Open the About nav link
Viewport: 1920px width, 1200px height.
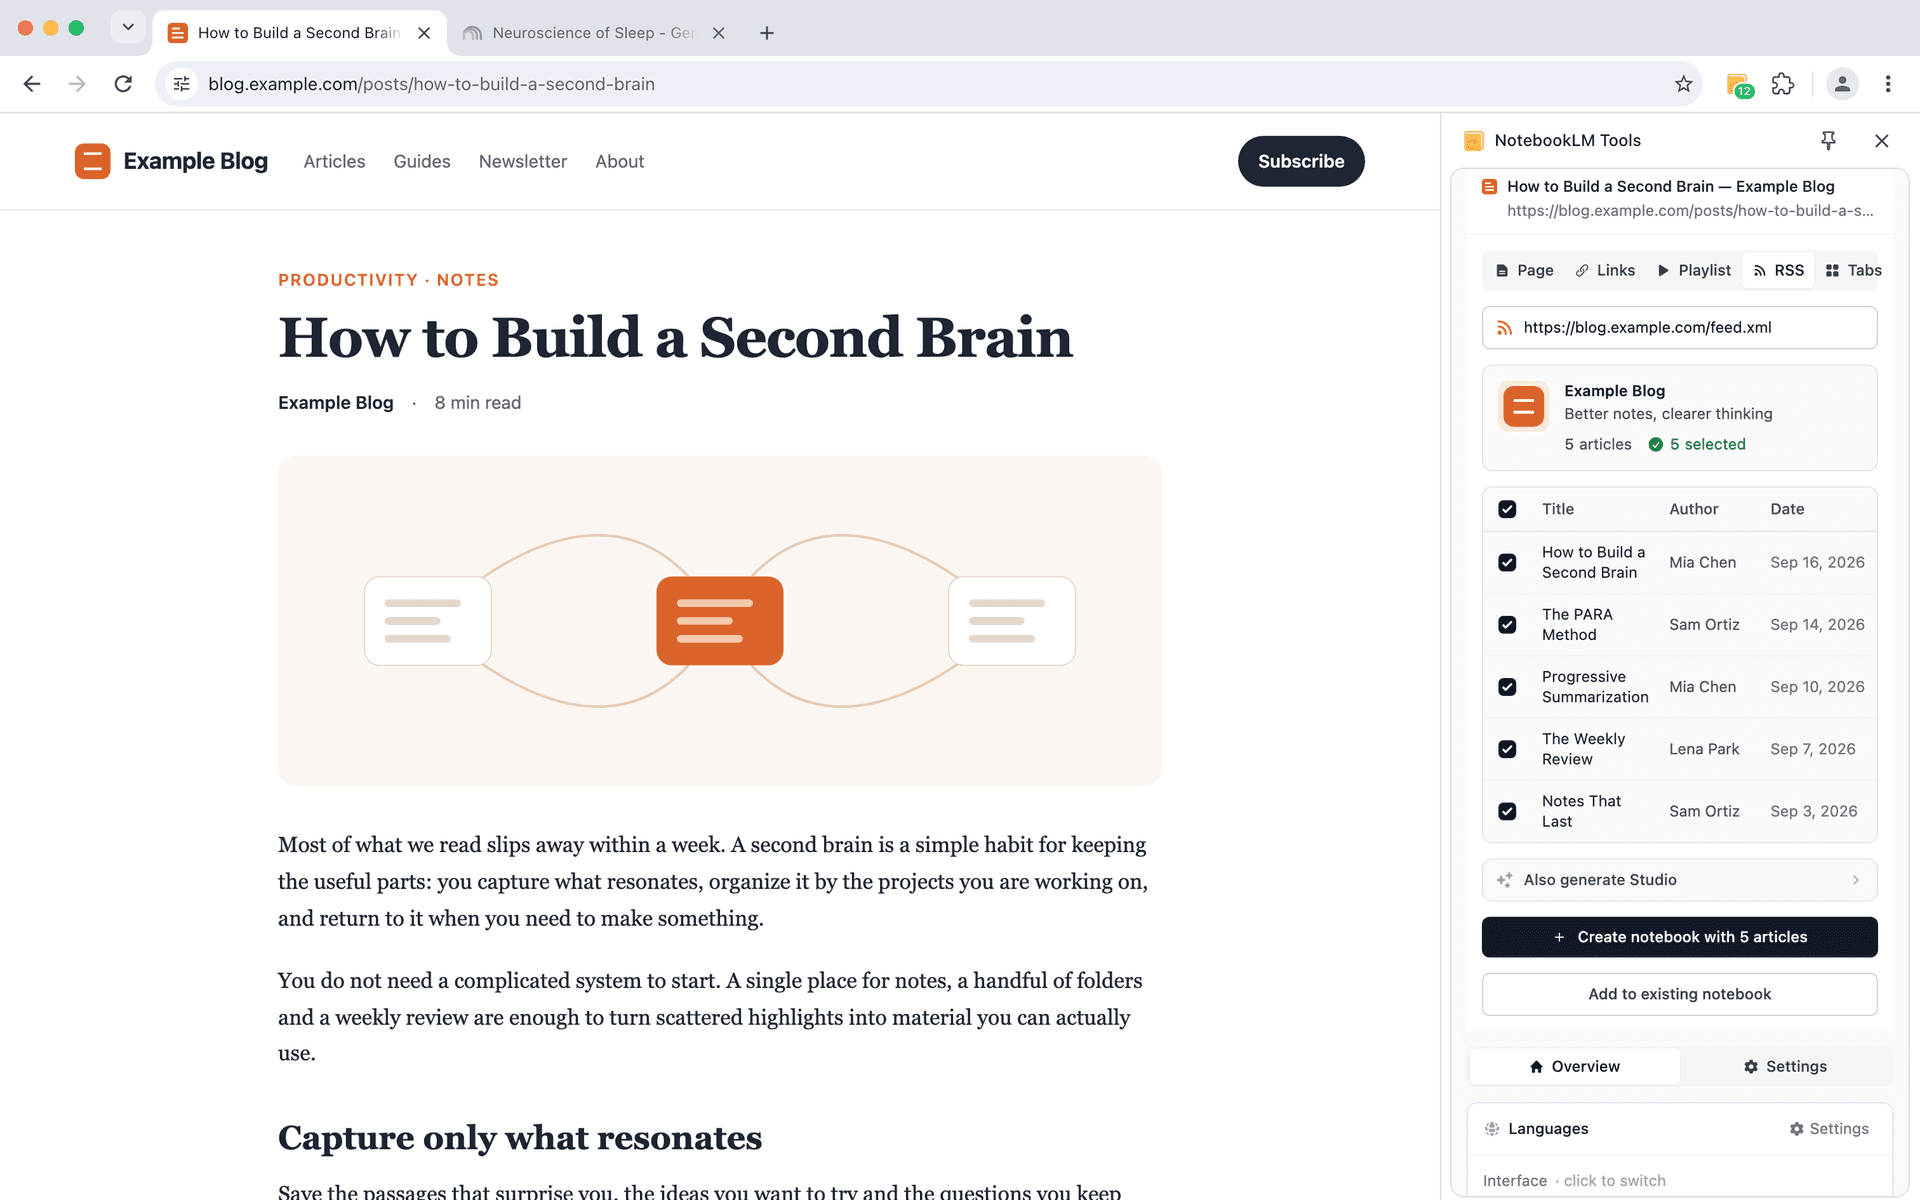[x=619, y=161]
